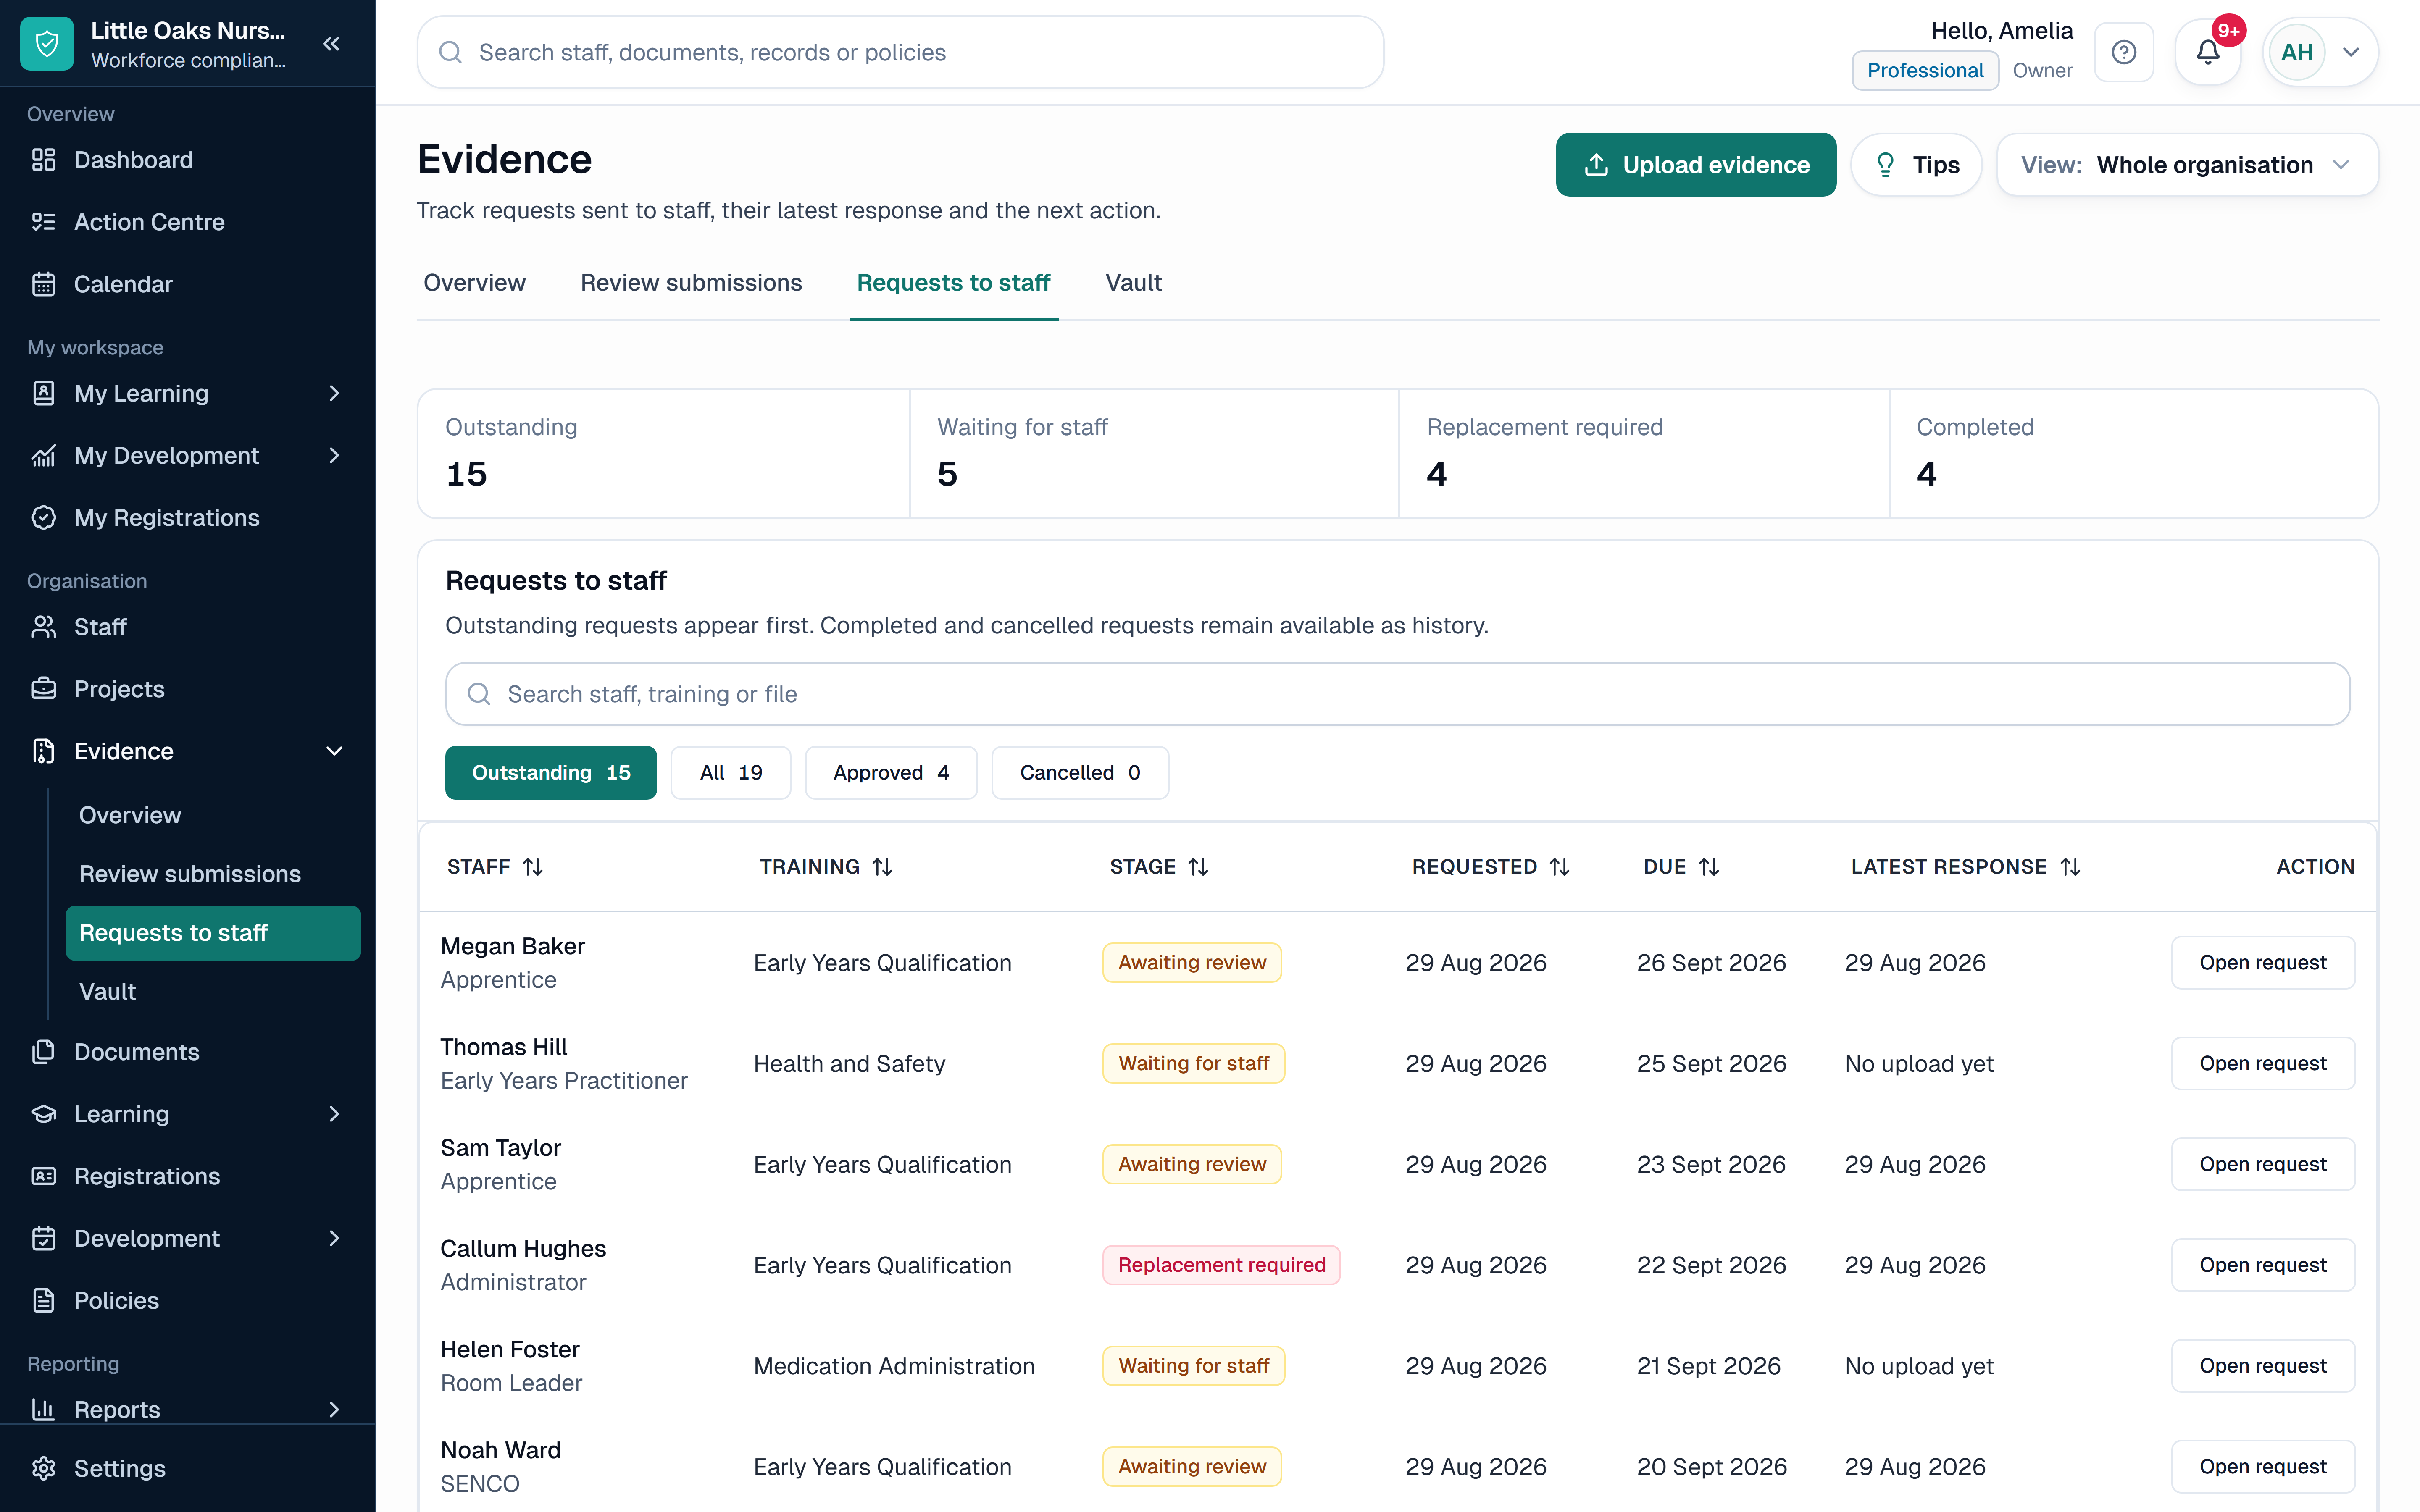
Task: Click the magnifier icon in top search
Action: pyautogui.click(x=451, y=52)
